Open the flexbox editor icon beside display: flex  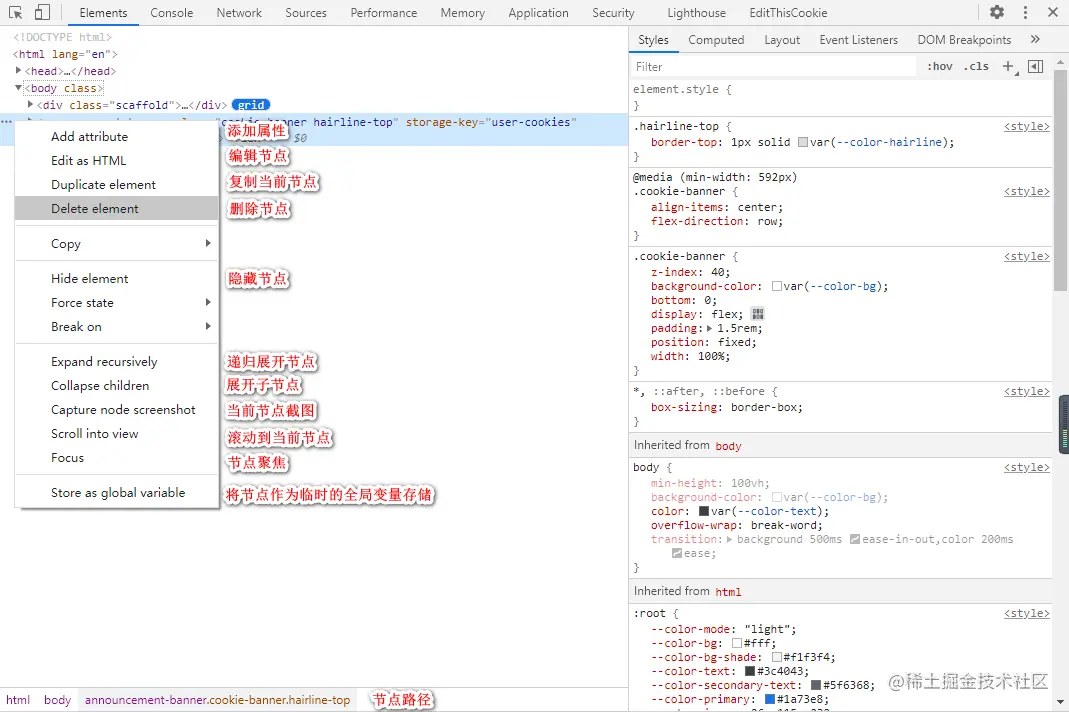tap(757, 314)
